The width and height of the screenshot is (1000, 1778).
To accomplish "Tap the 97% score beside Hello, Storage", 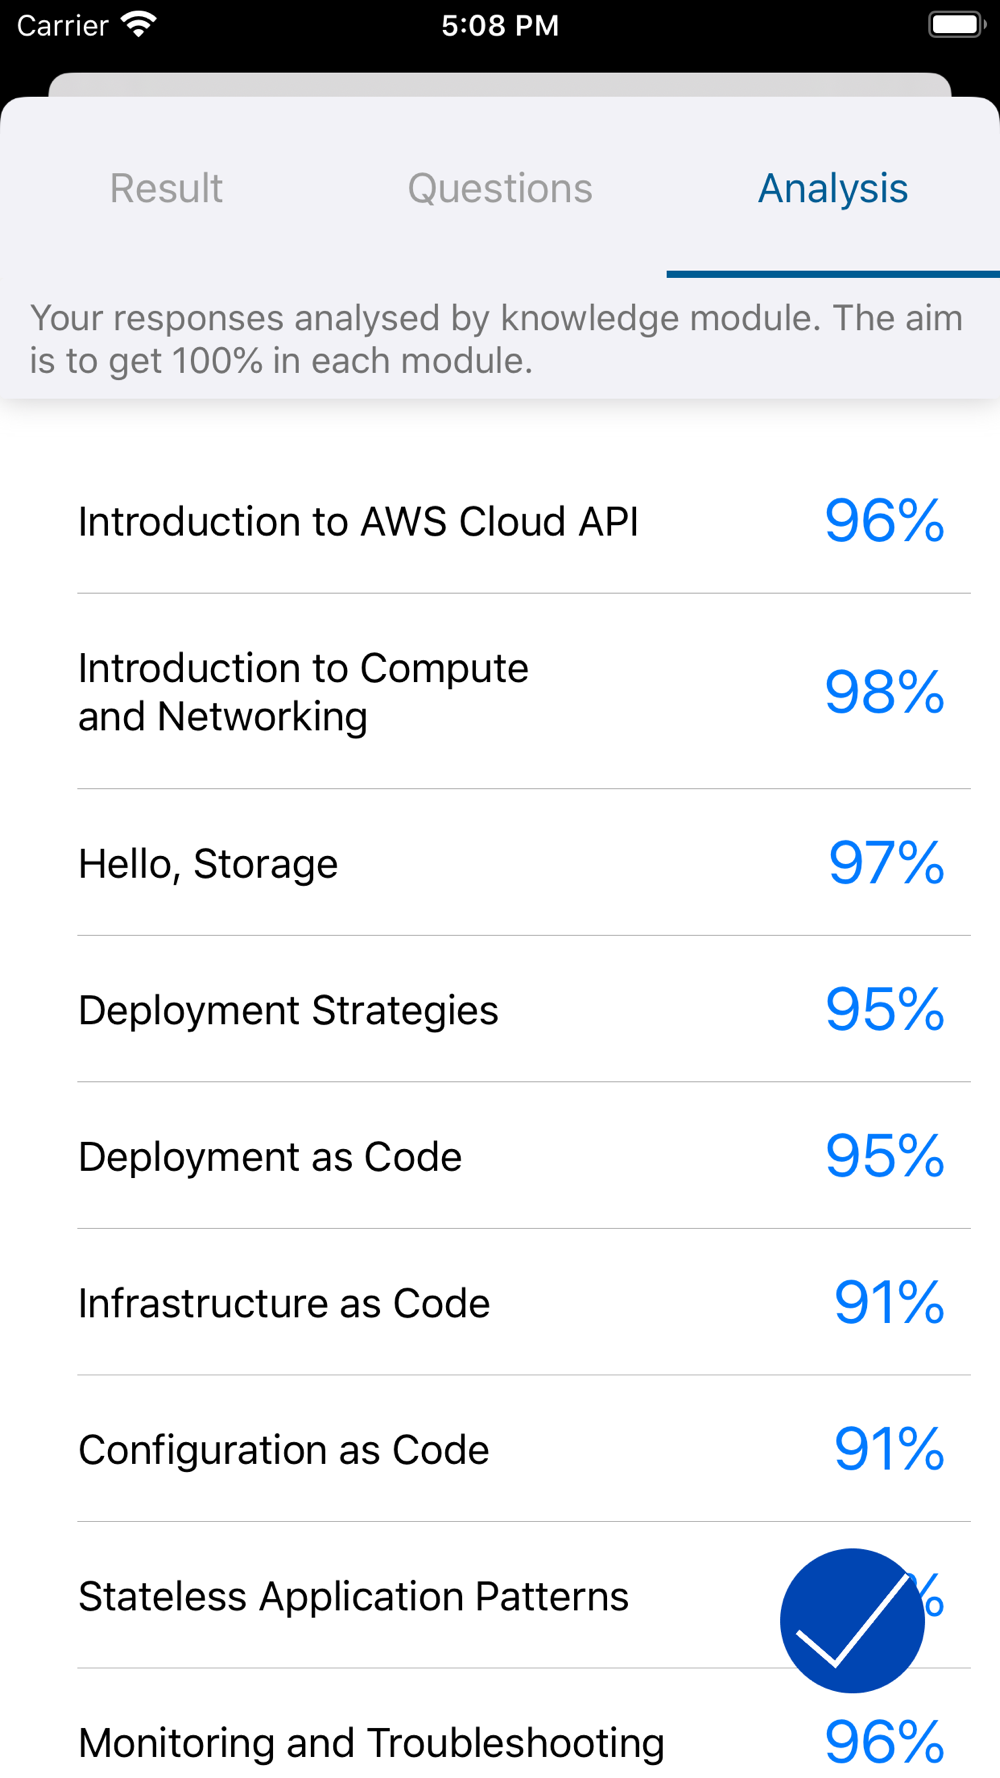I will click(887, 863).
